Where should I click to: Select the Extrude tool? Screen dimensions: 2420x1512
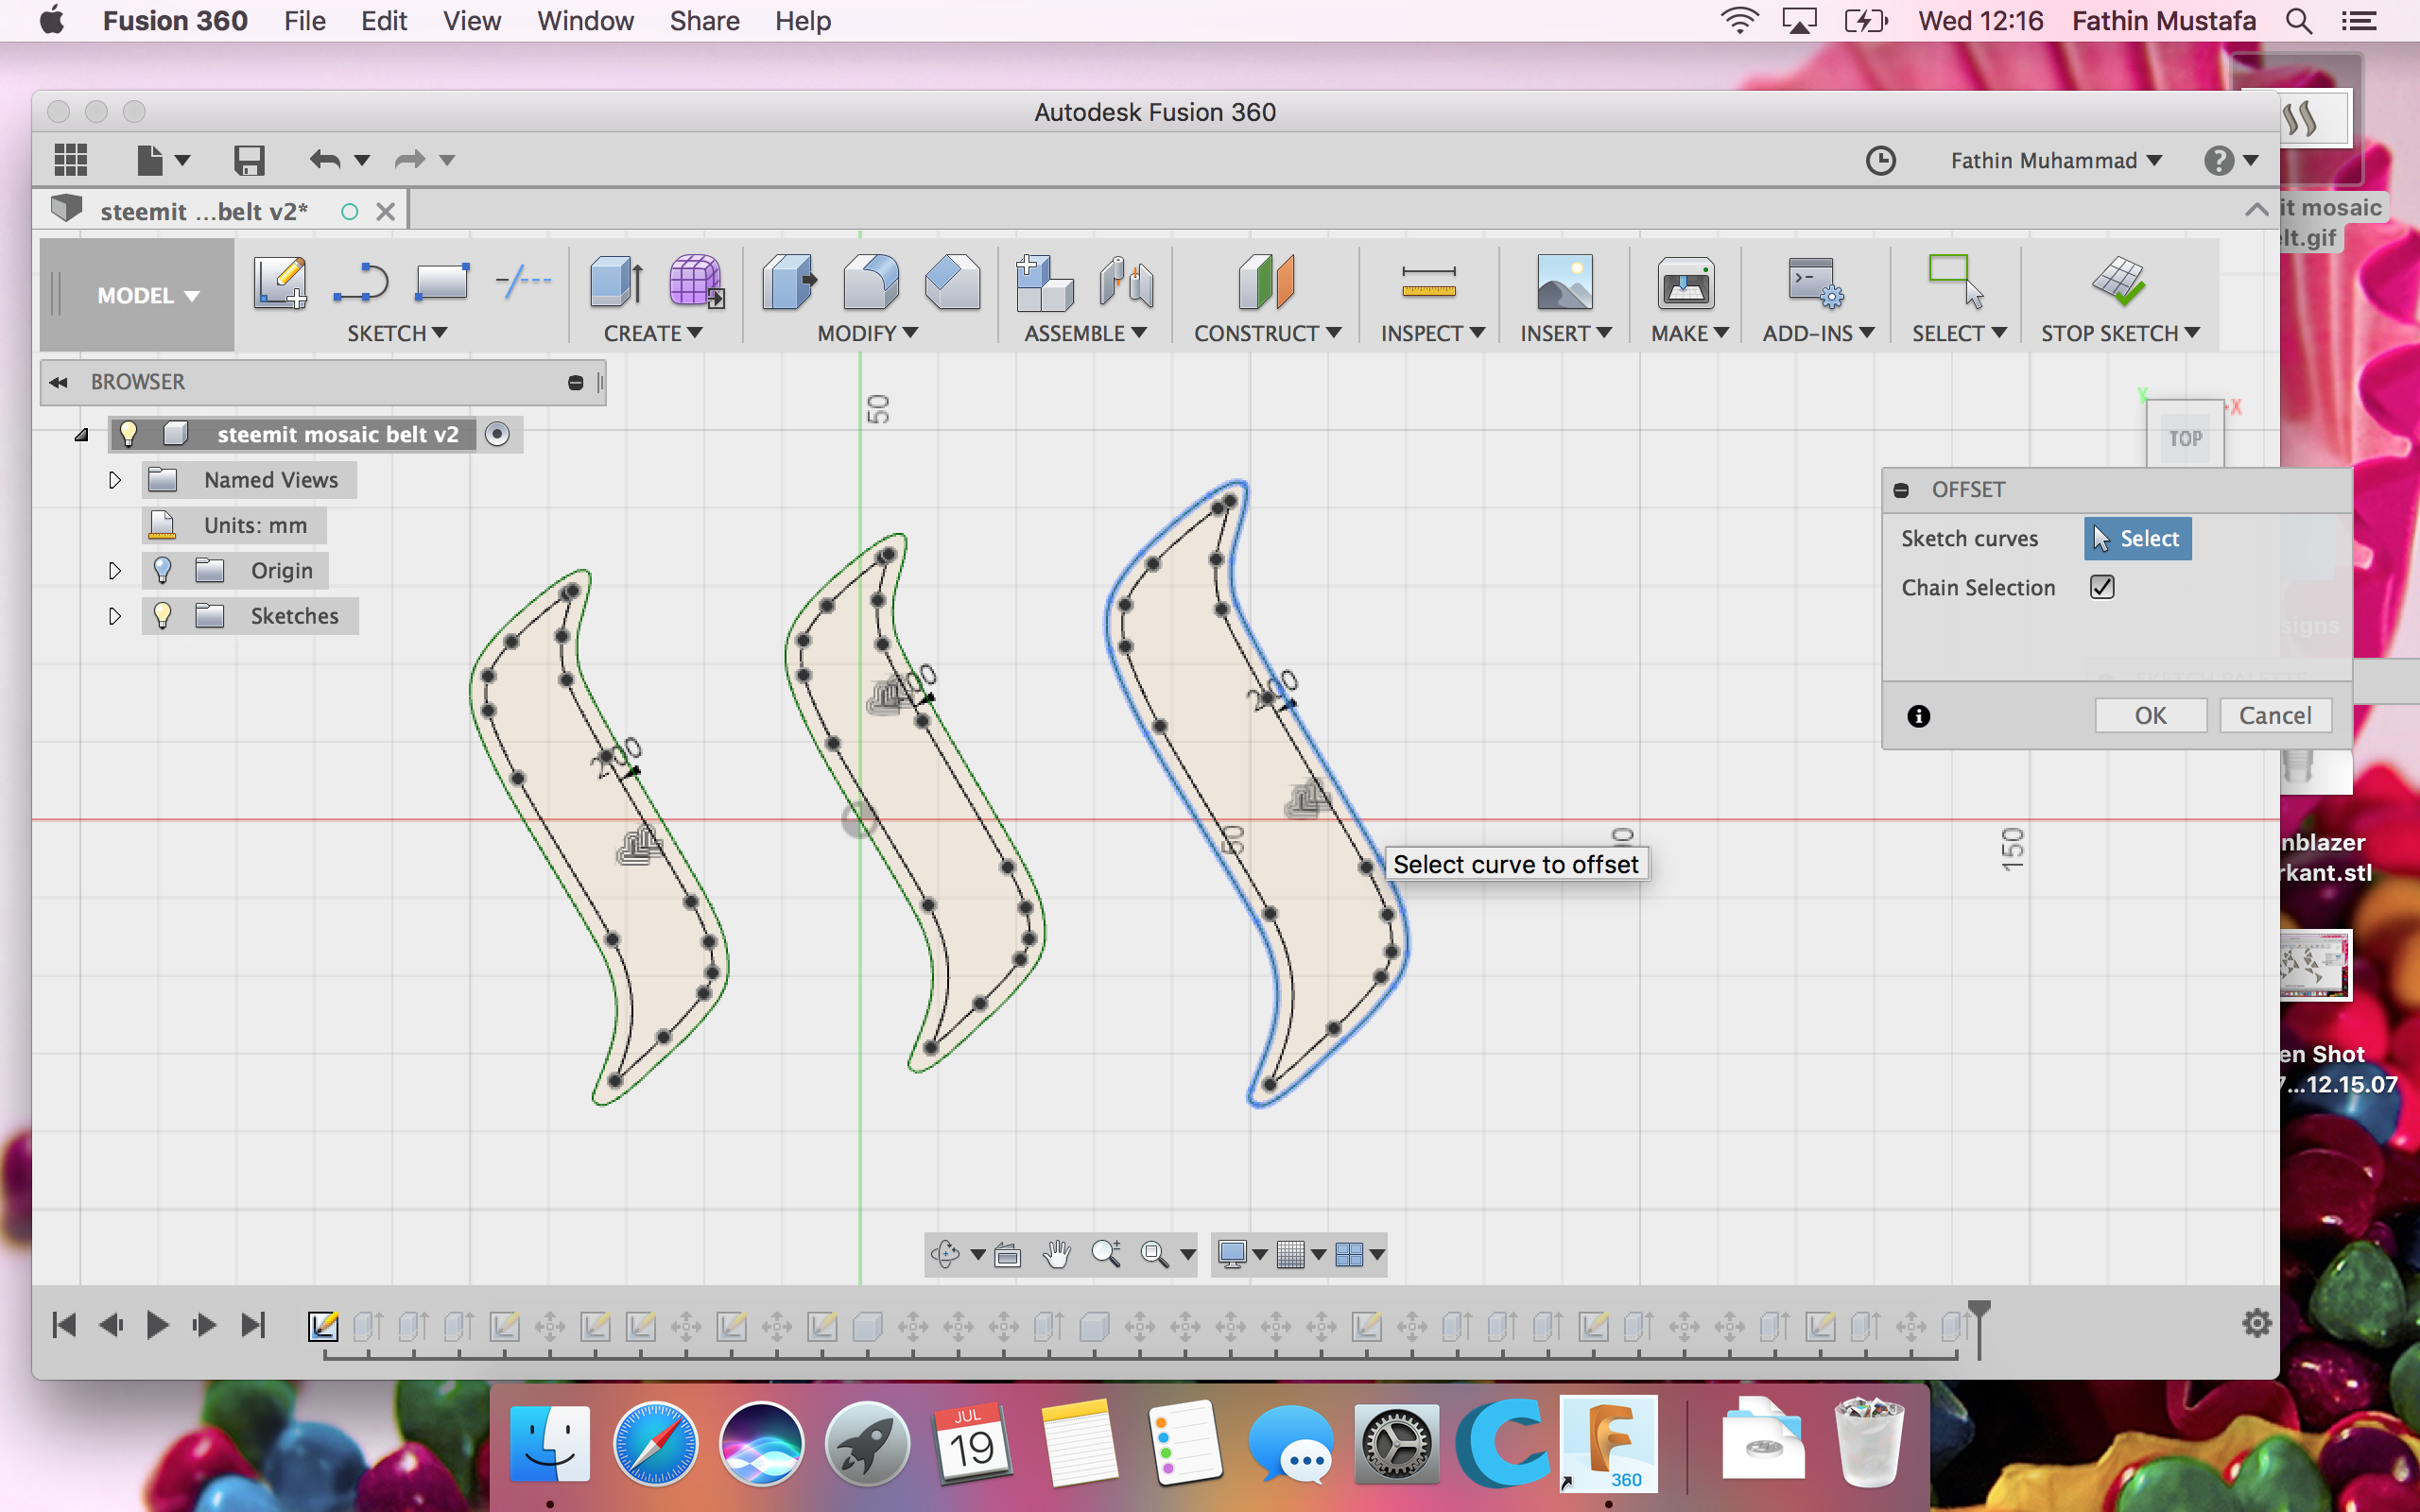pos(615,282)
